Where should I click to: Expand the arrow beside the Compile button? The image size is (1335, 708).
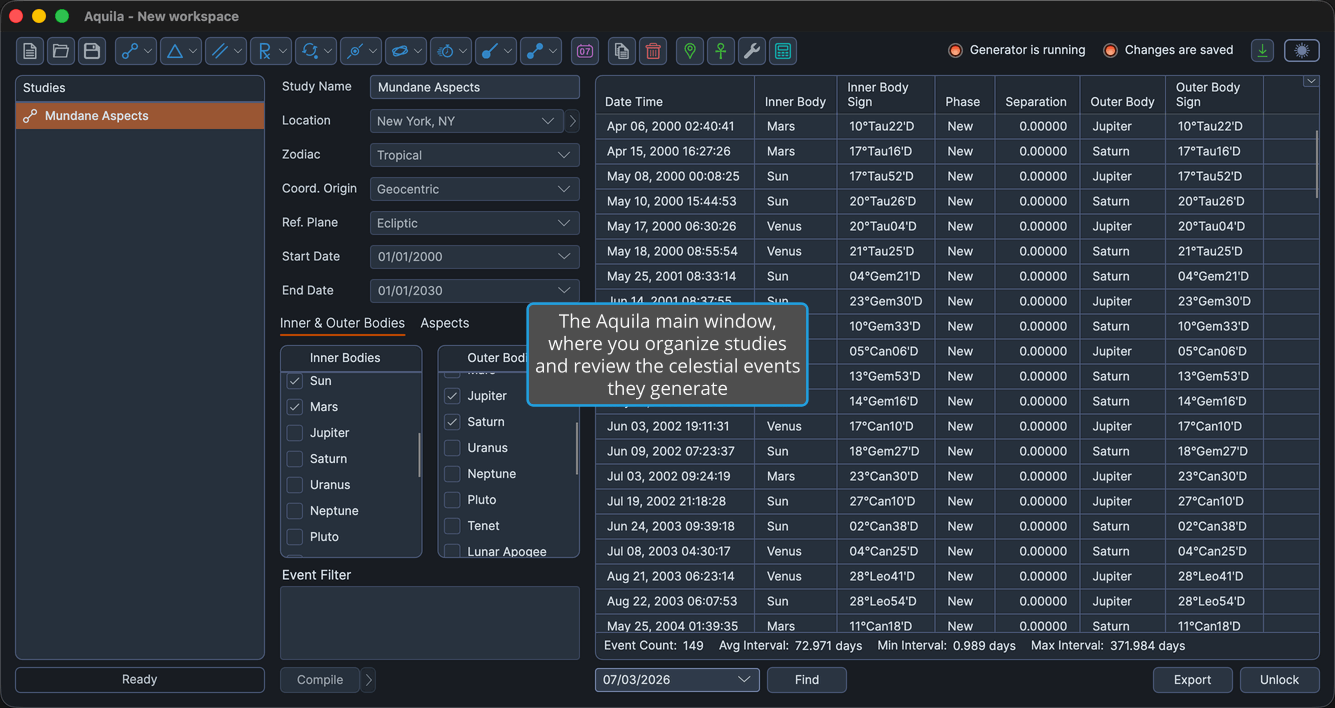tap(369, 680)
